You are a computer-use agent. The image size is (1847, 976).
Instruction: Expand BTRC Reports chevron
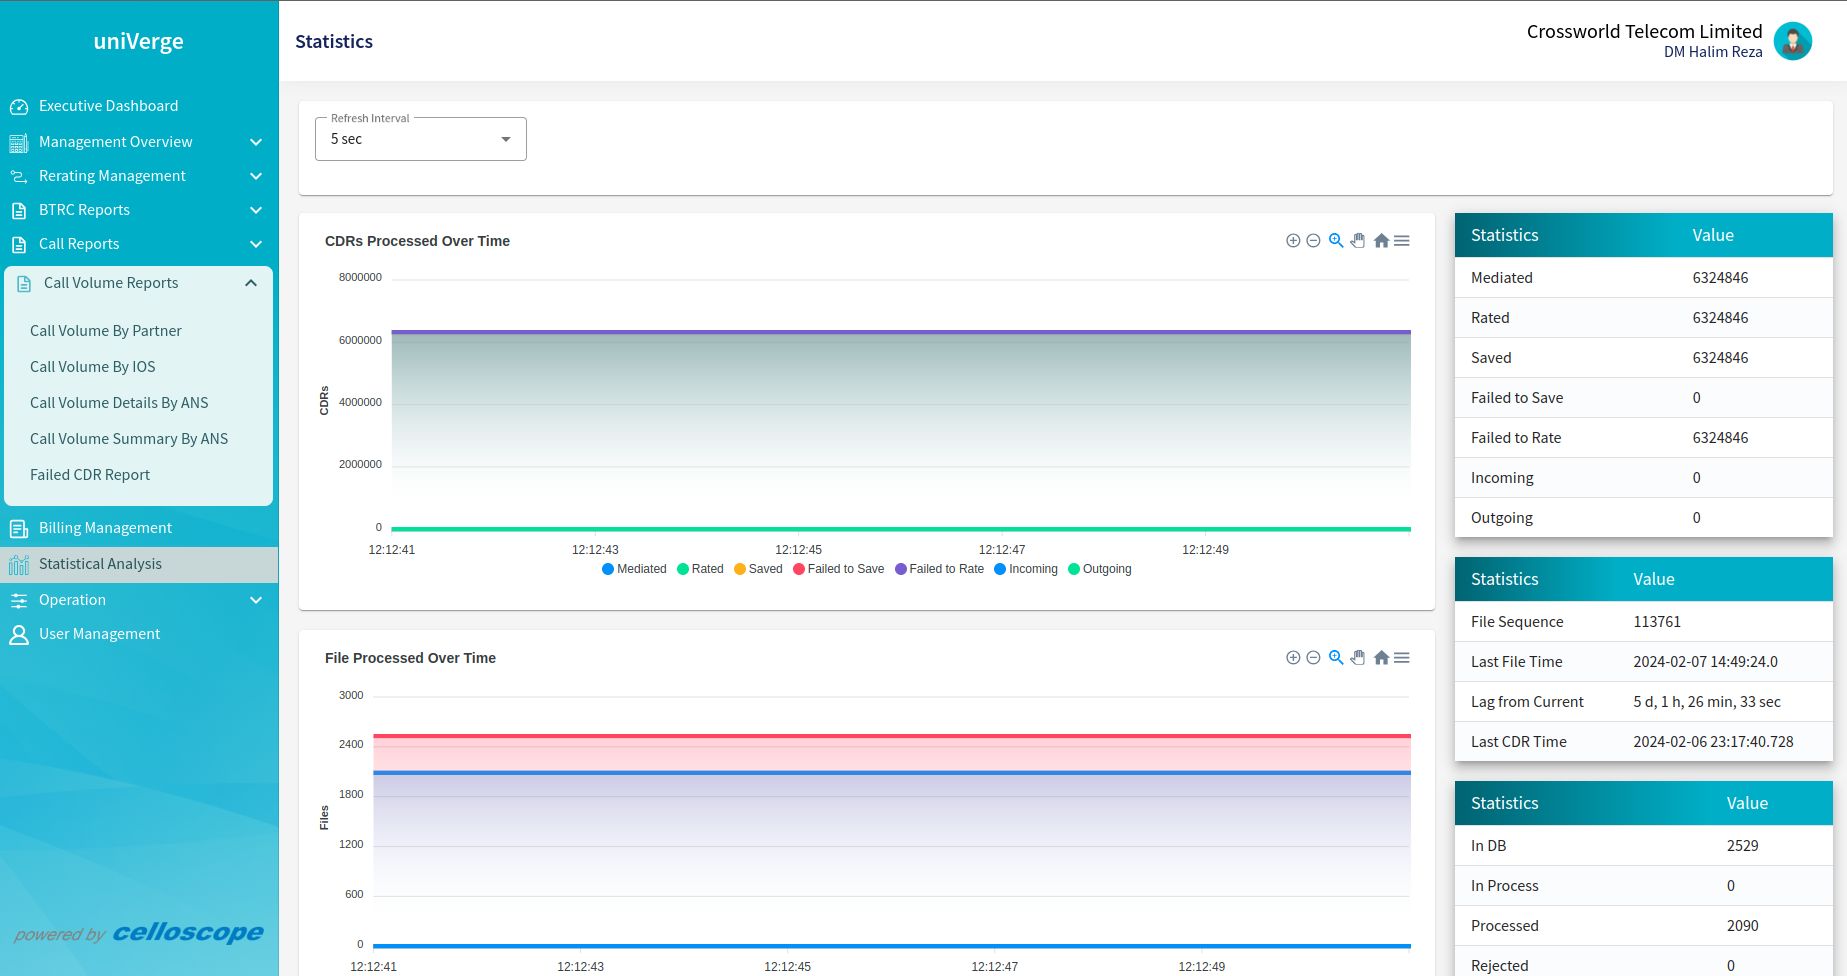coord(256,210)
